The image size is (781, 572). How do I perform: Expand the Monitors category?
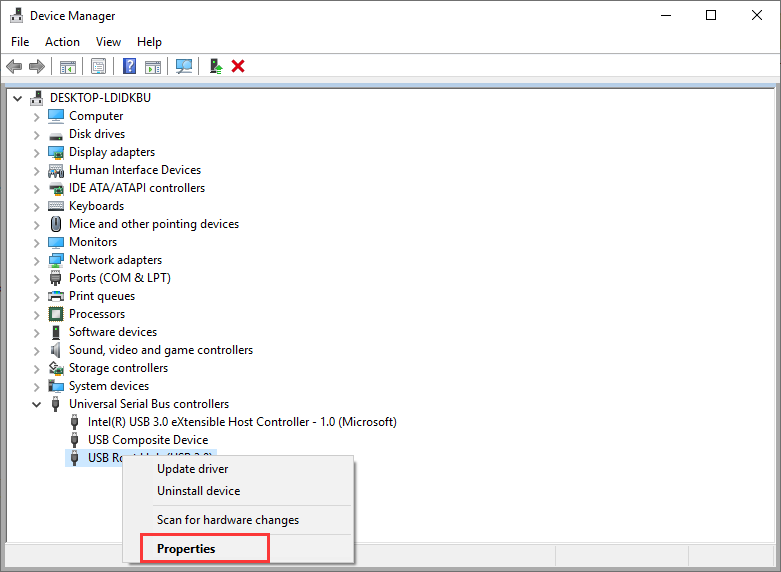[x=36, y=243]
